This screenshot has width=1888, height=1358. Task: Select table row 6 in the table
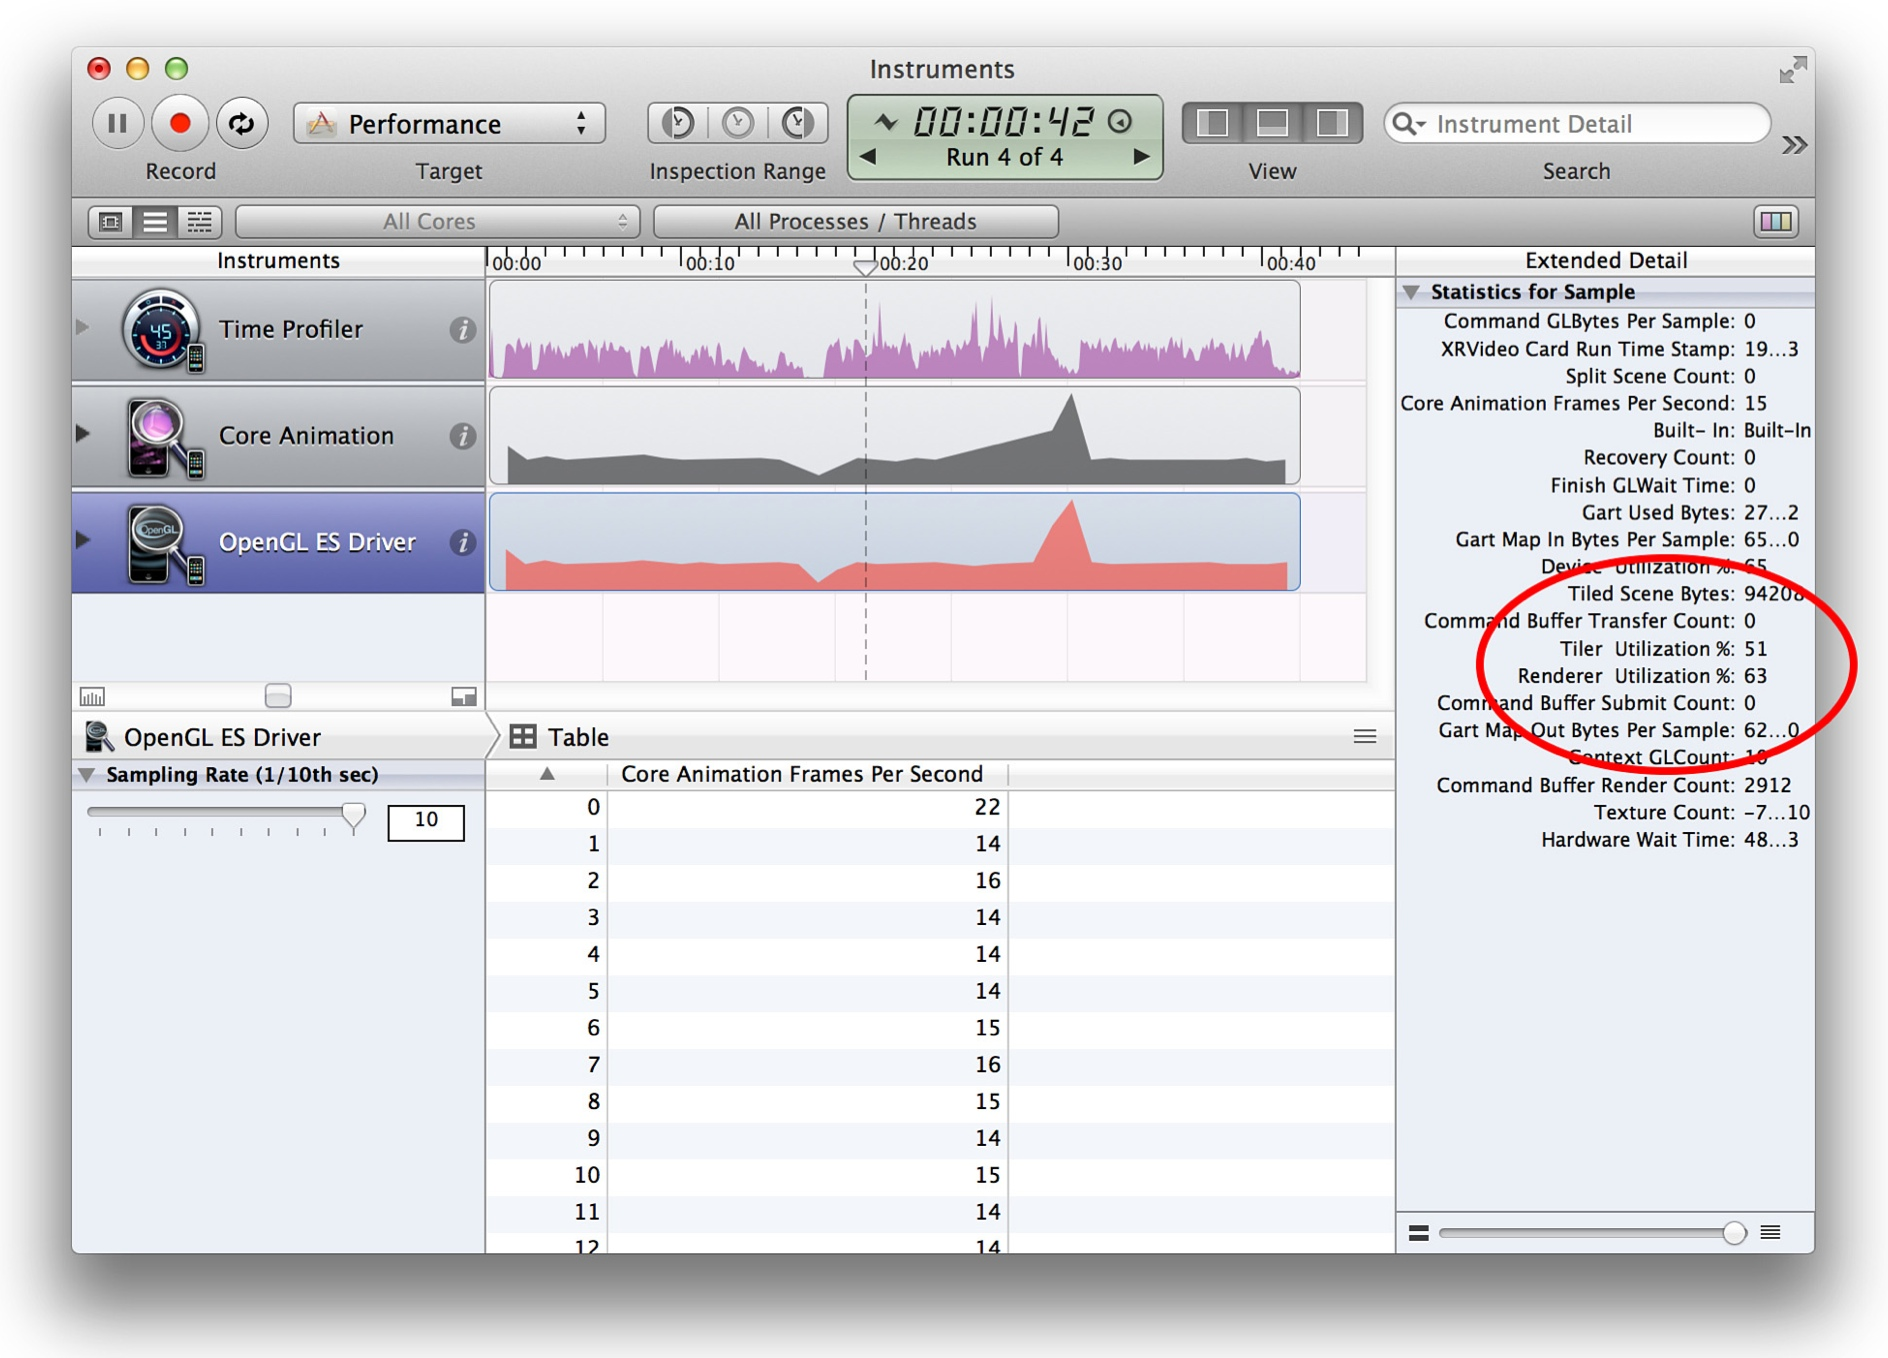(940, 1028)
